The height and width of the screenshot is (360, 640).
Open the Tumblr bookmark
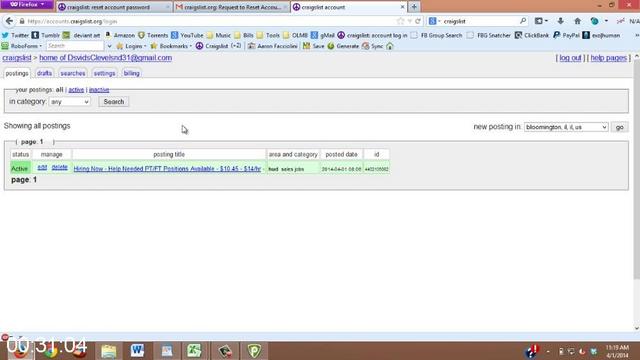tap(46, 36)
